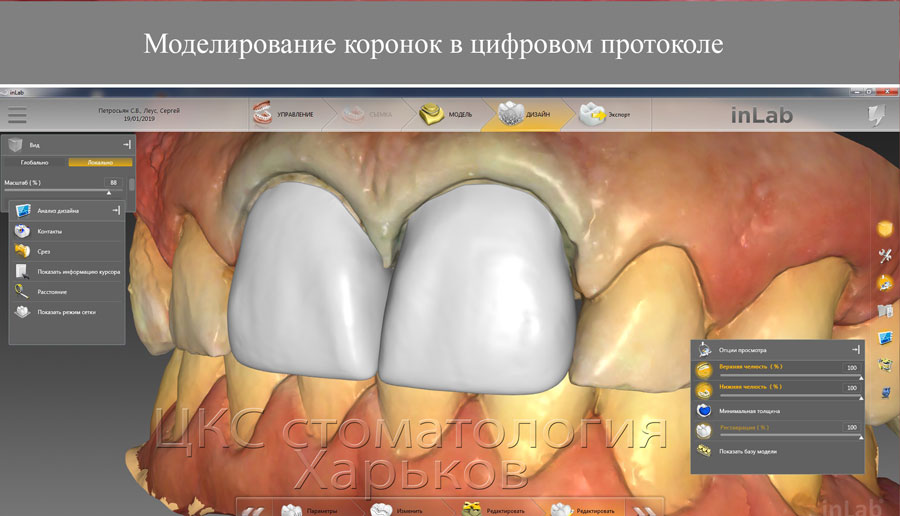Viewport: 900px width, 516px height.
Task: Open the hamburger menu in inLab
Action: pyautogui.click(x=17, y=115)
